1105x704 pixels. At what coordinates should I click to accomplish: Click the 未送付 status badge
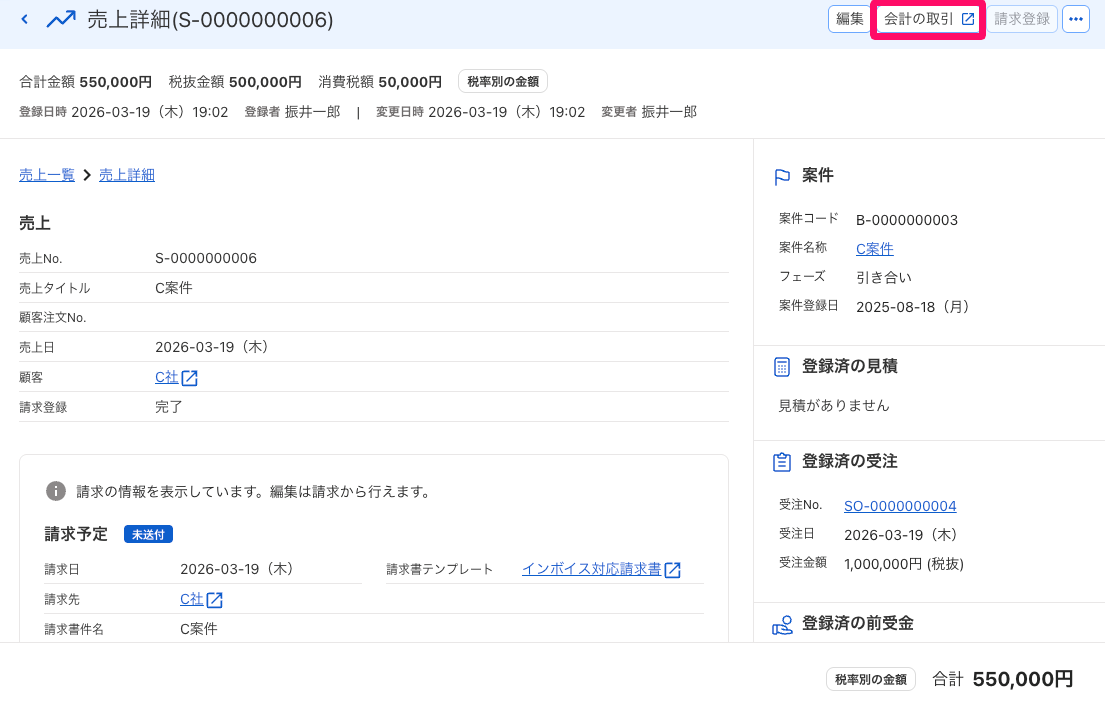coord(148,535)
